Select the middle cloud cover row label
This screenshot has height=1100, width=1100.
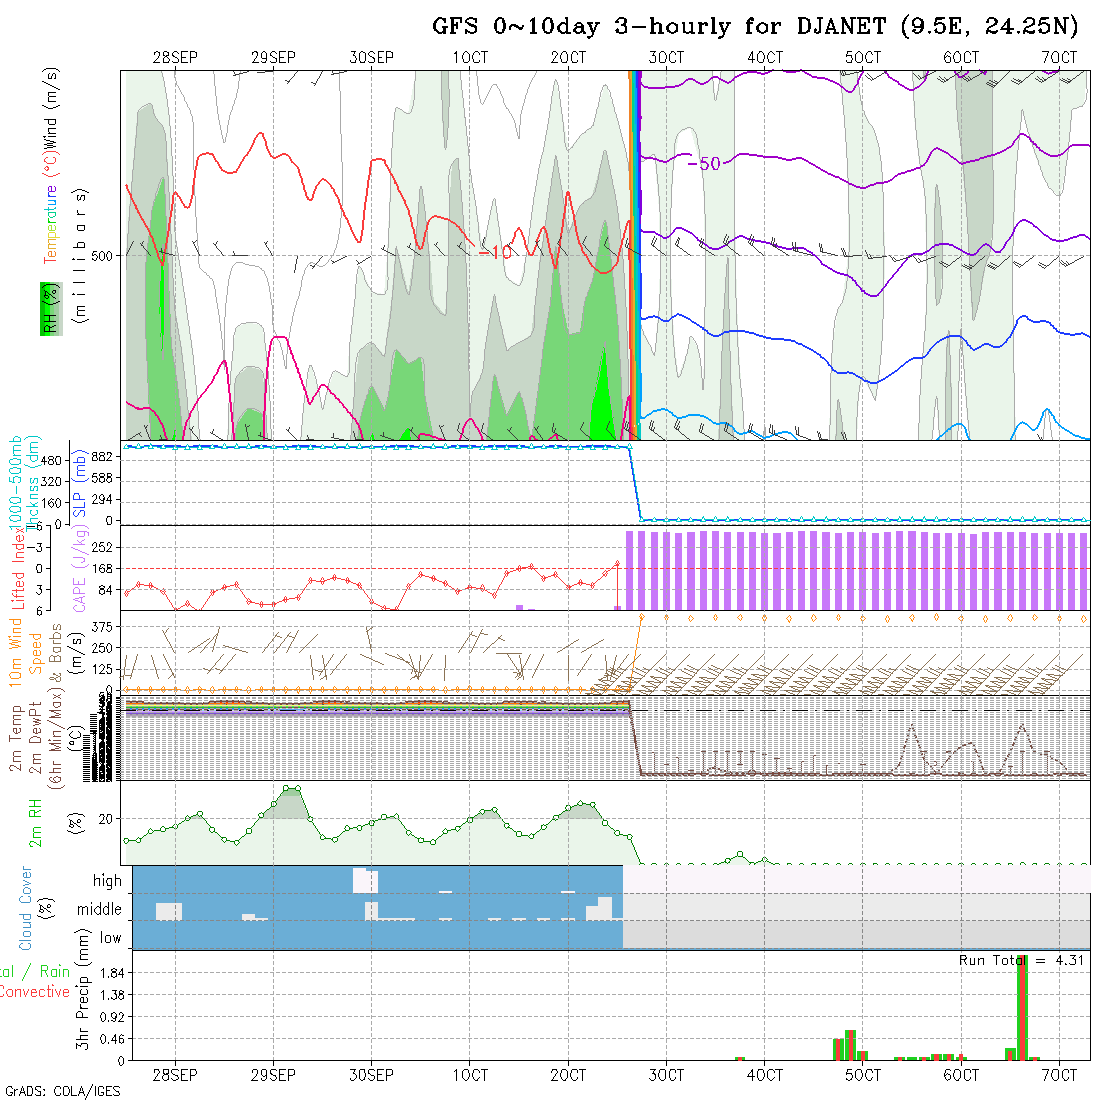pyautogui.click(x=100, y=910)
